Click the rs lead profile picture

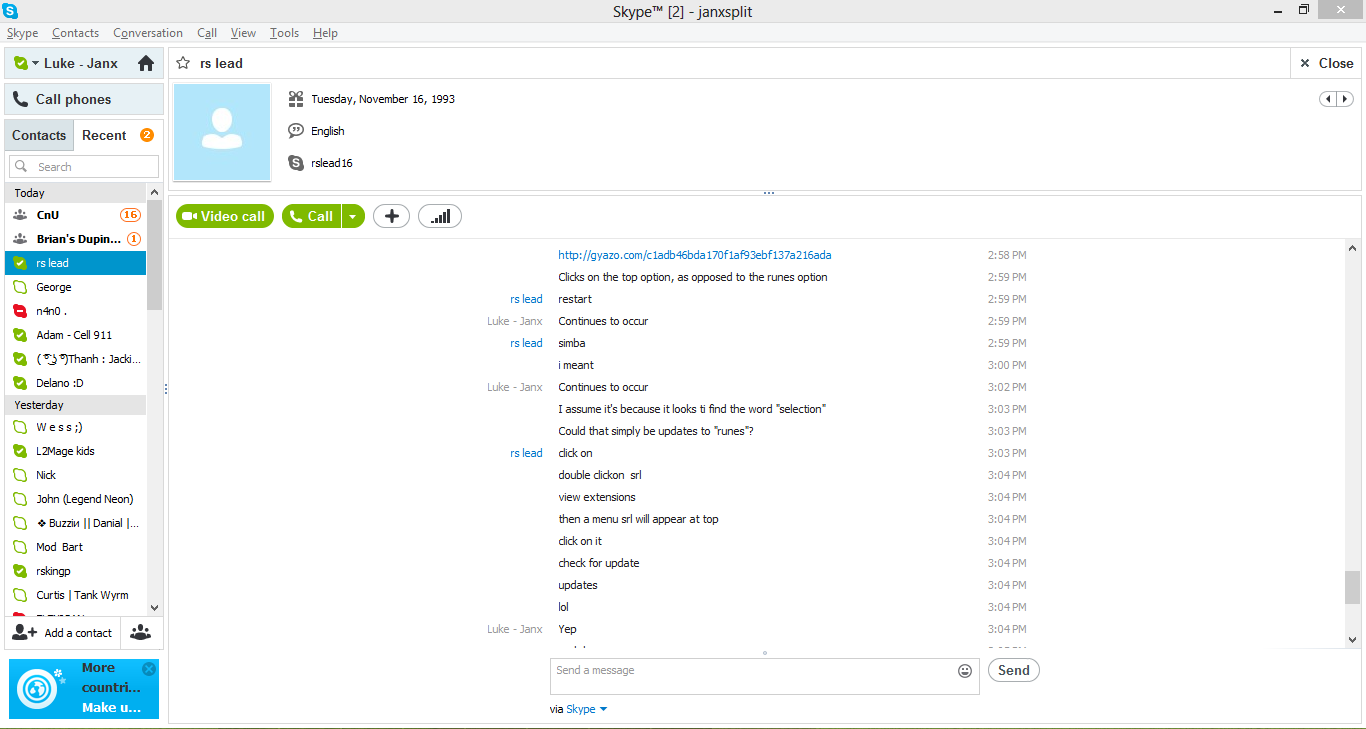222,132
